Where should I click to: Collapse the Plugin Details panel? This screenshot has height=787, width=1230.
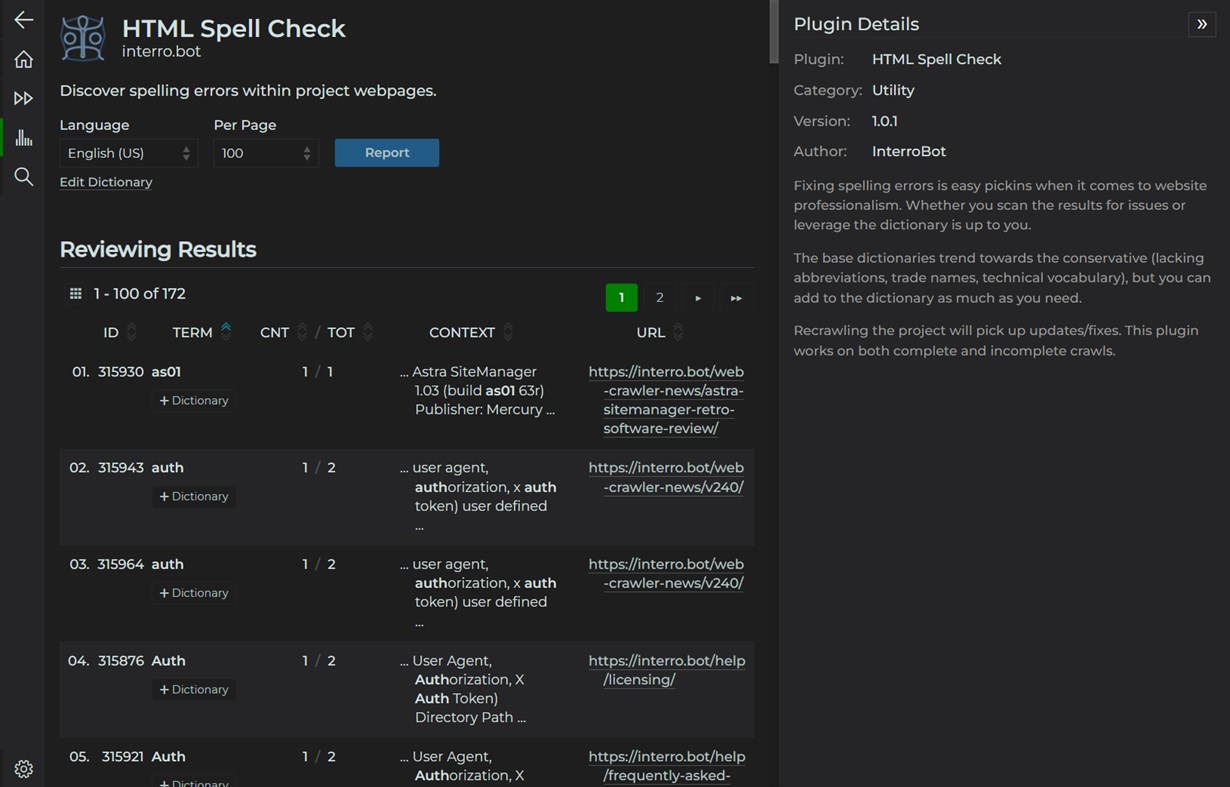(x=1202, y=24)
